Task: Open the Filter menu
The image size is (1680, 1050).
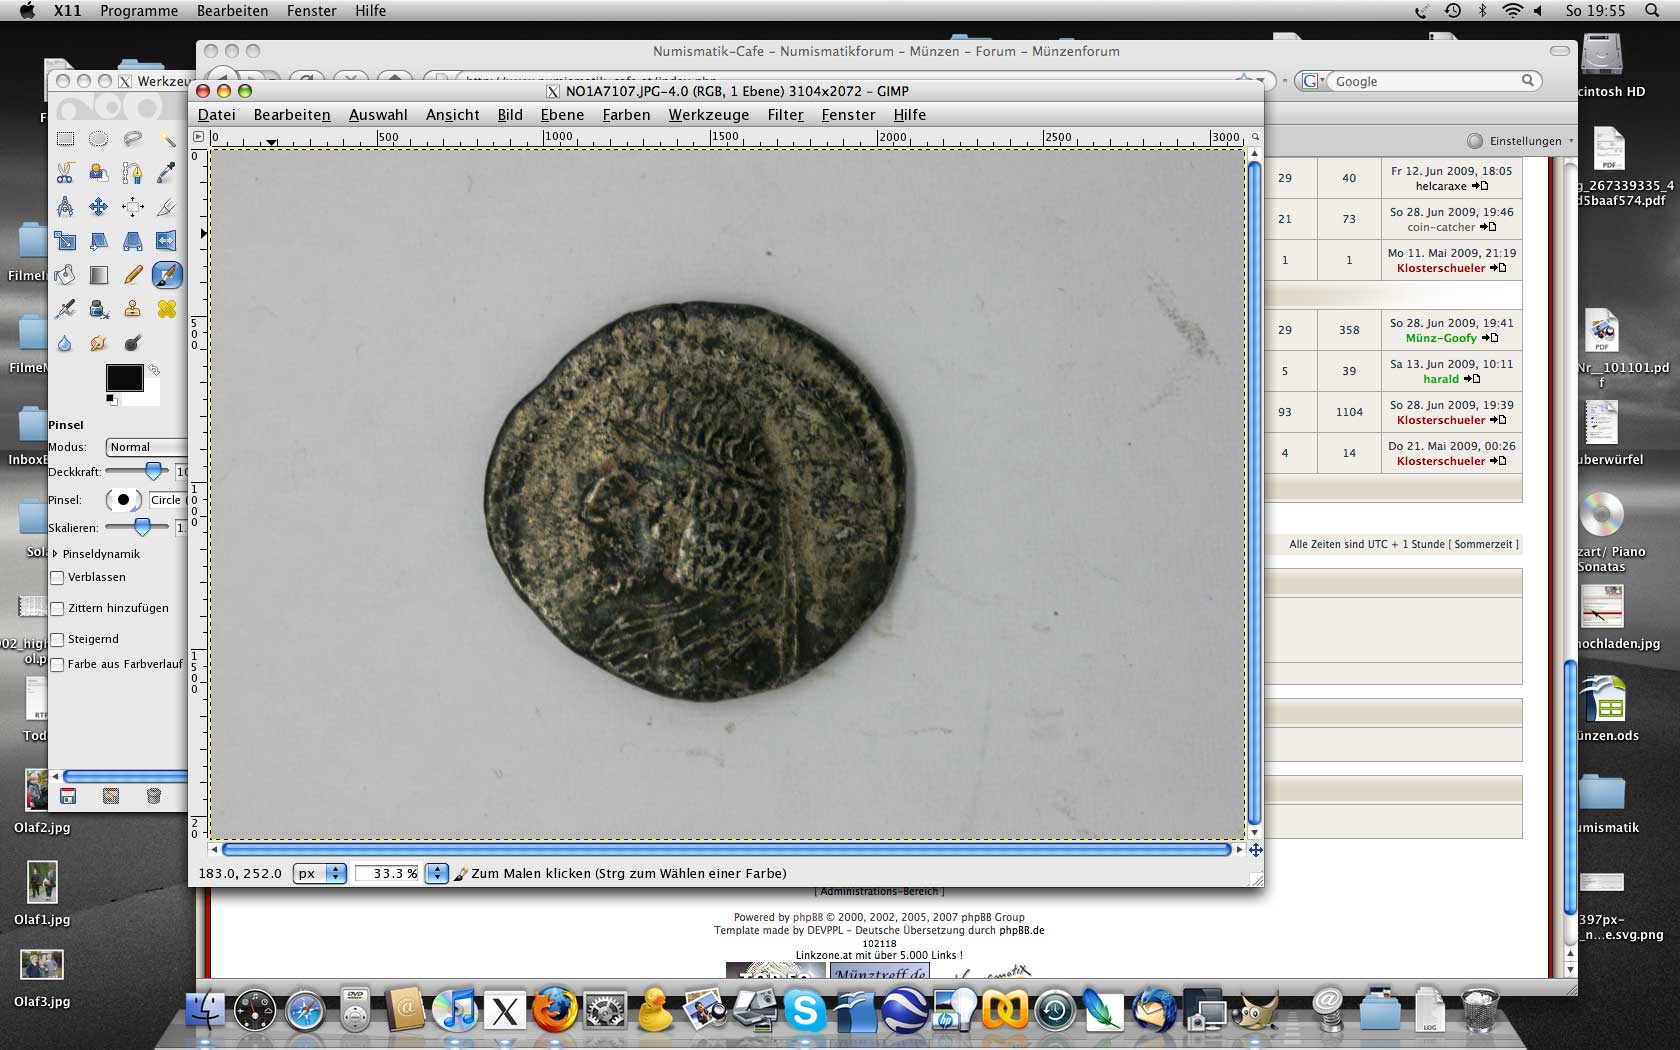Action: pos(785,115)
